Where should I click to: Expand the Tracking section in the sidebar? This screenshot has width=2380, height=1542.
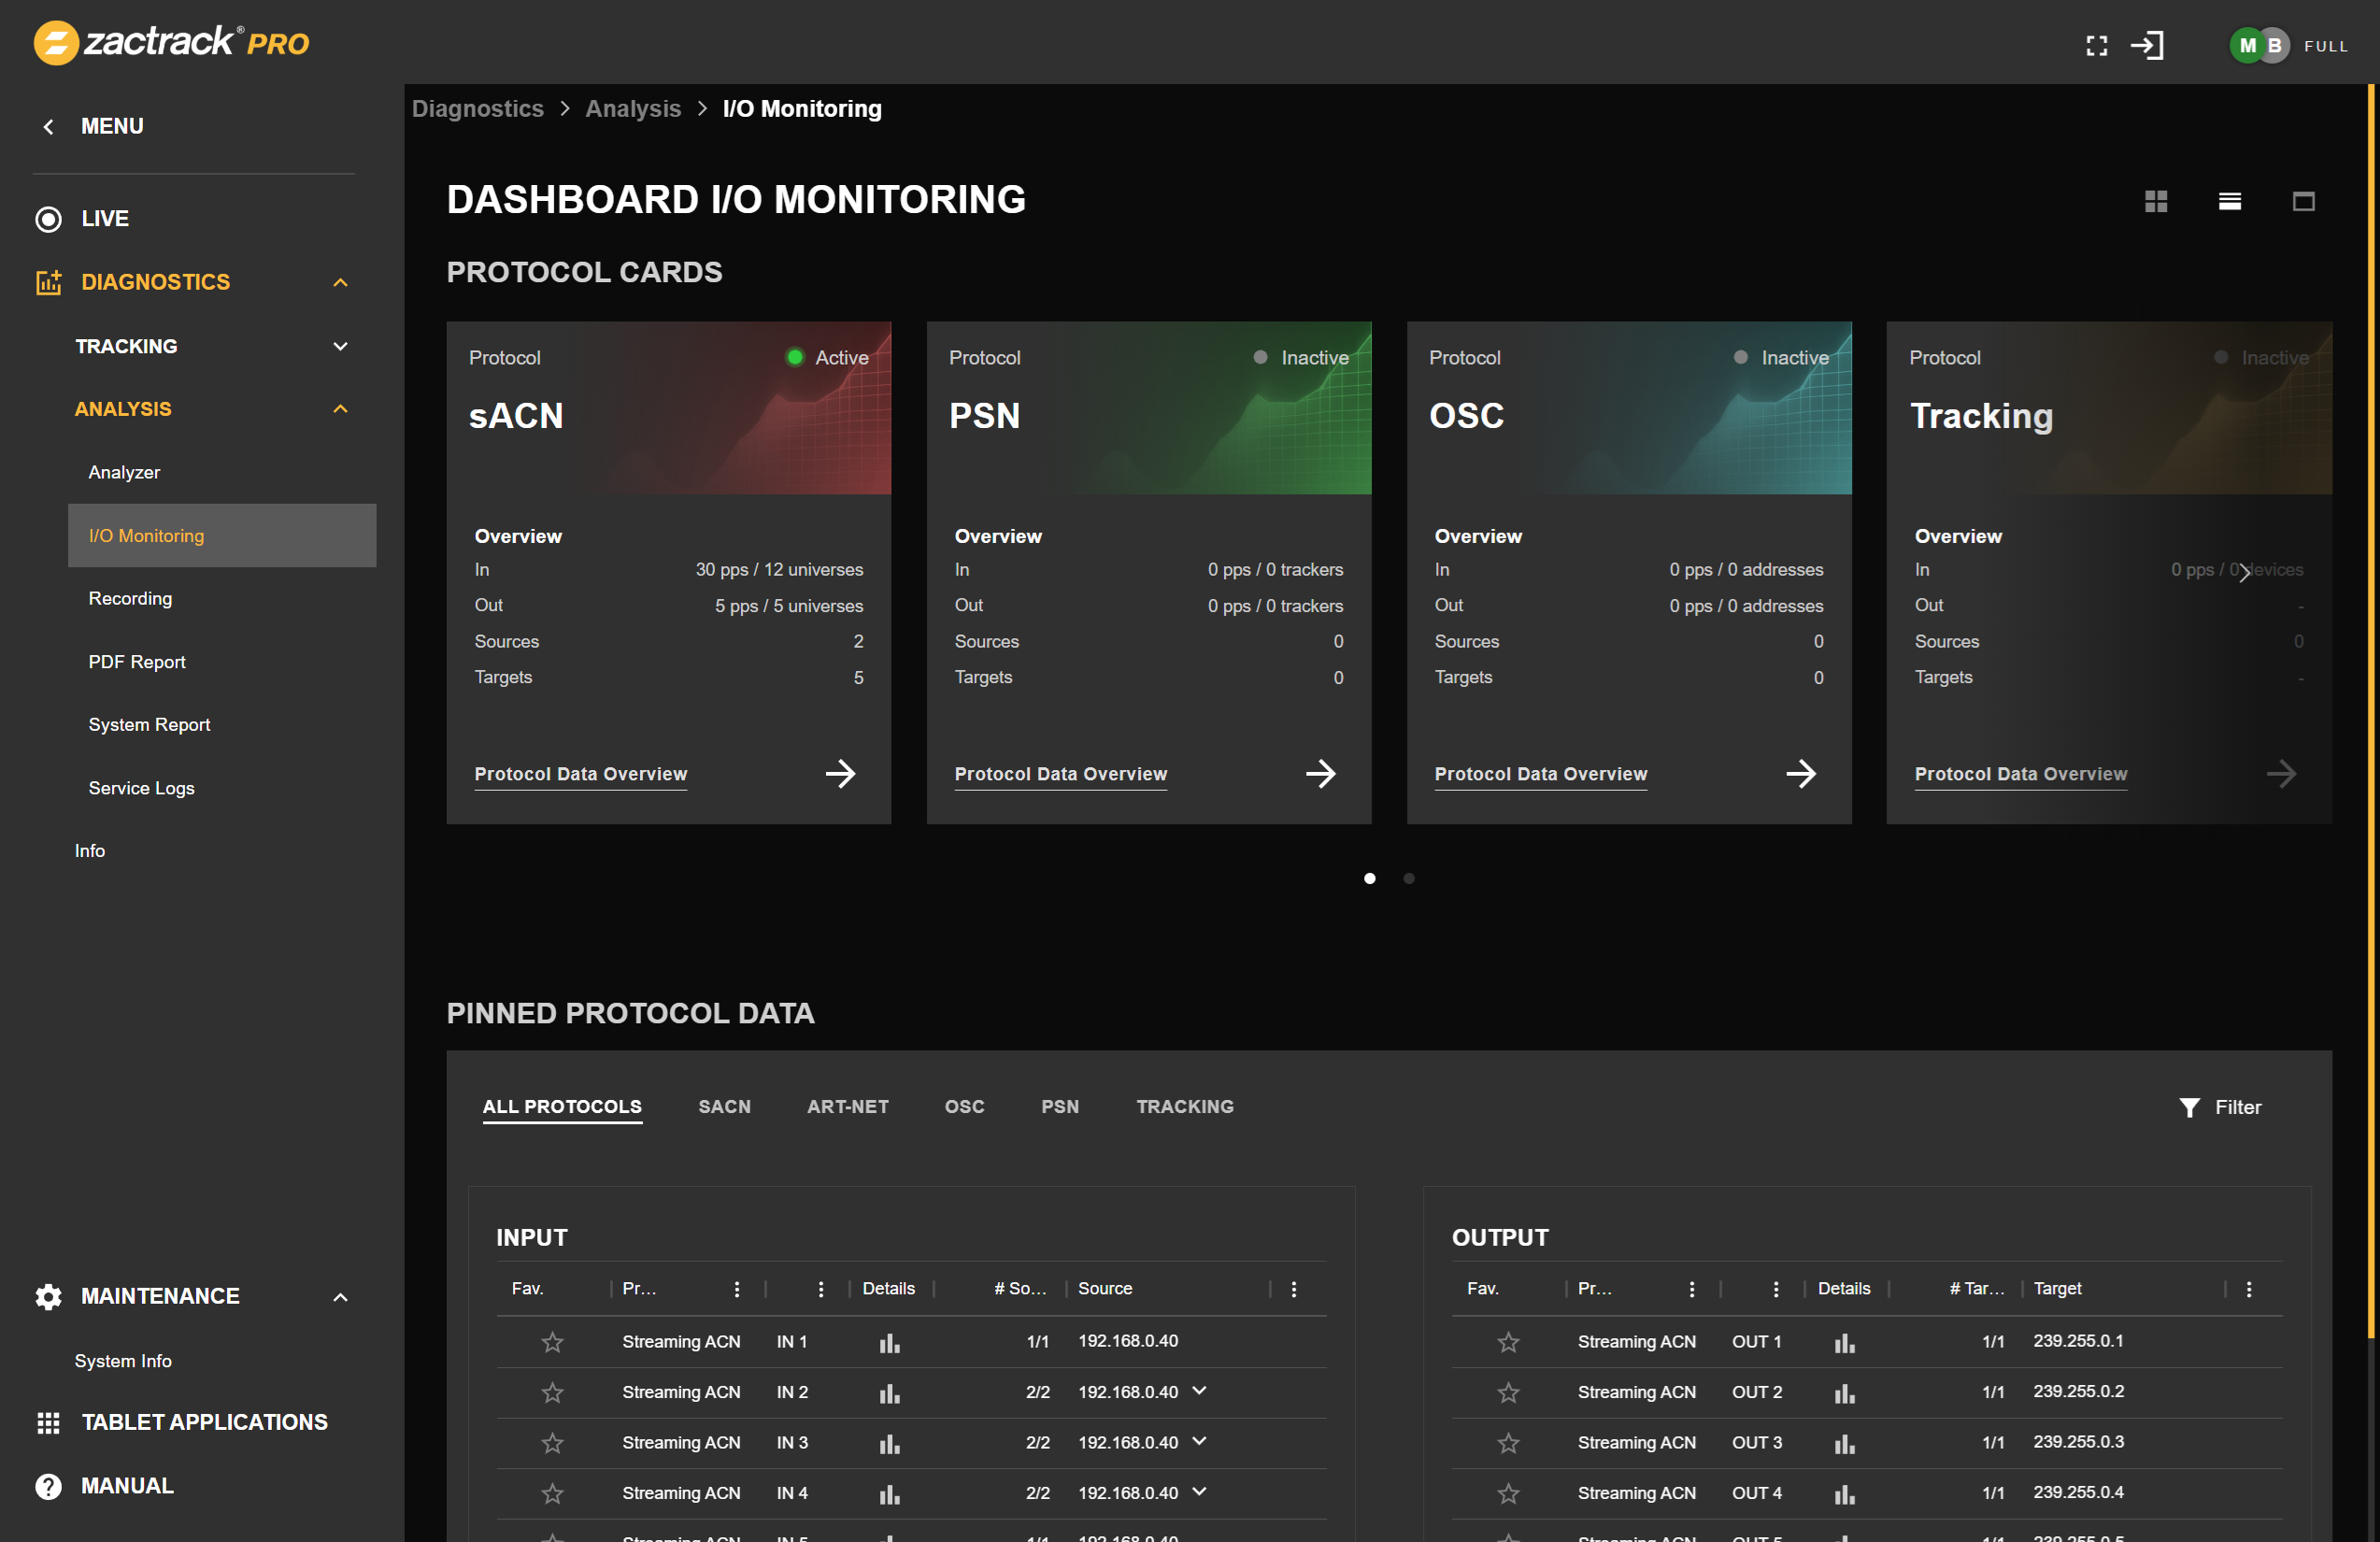pos(340,346)
